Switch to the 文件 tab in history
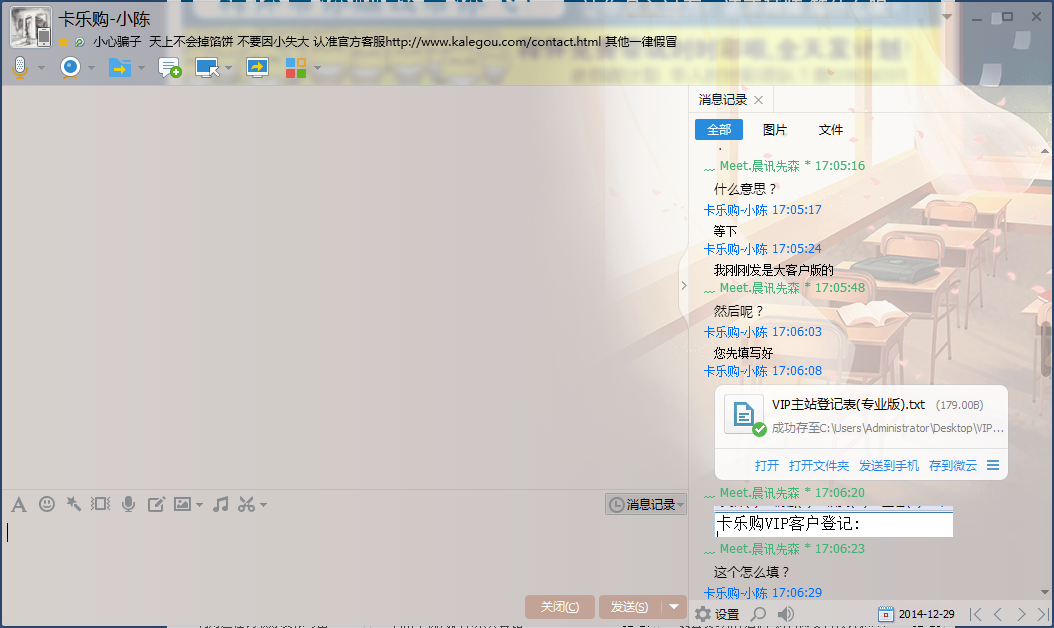This screenshot has width=1054, height=628. [831, 130]
